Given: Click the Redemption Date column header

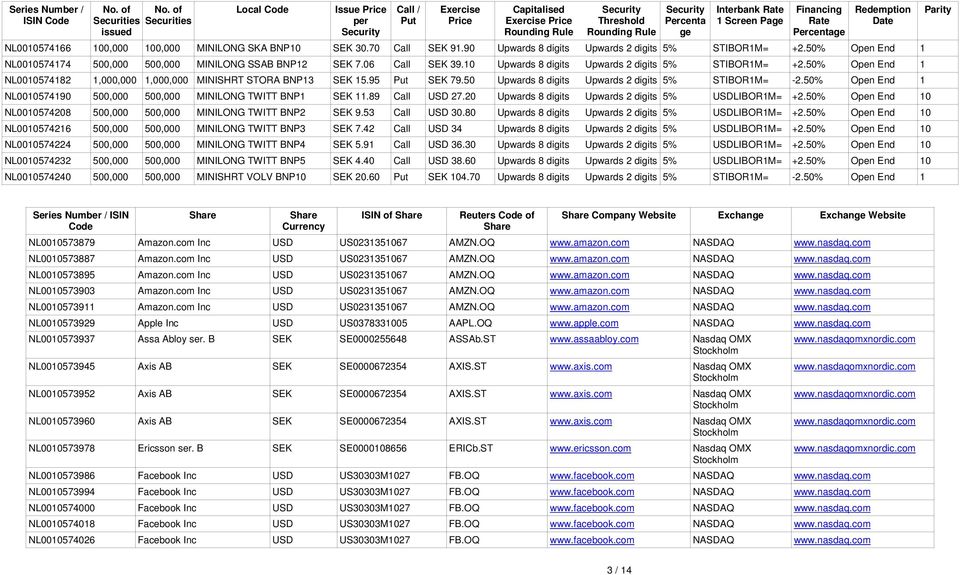Looking at the screenshot, I should 882,15.
